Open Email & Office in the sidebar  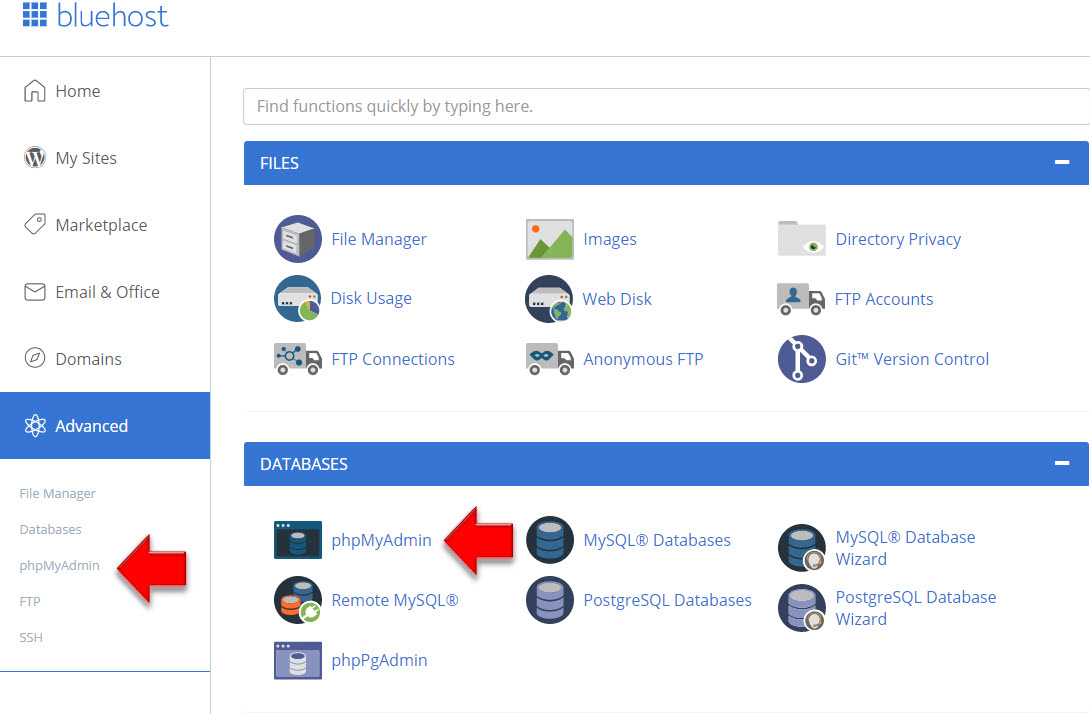tap(105, 292)
